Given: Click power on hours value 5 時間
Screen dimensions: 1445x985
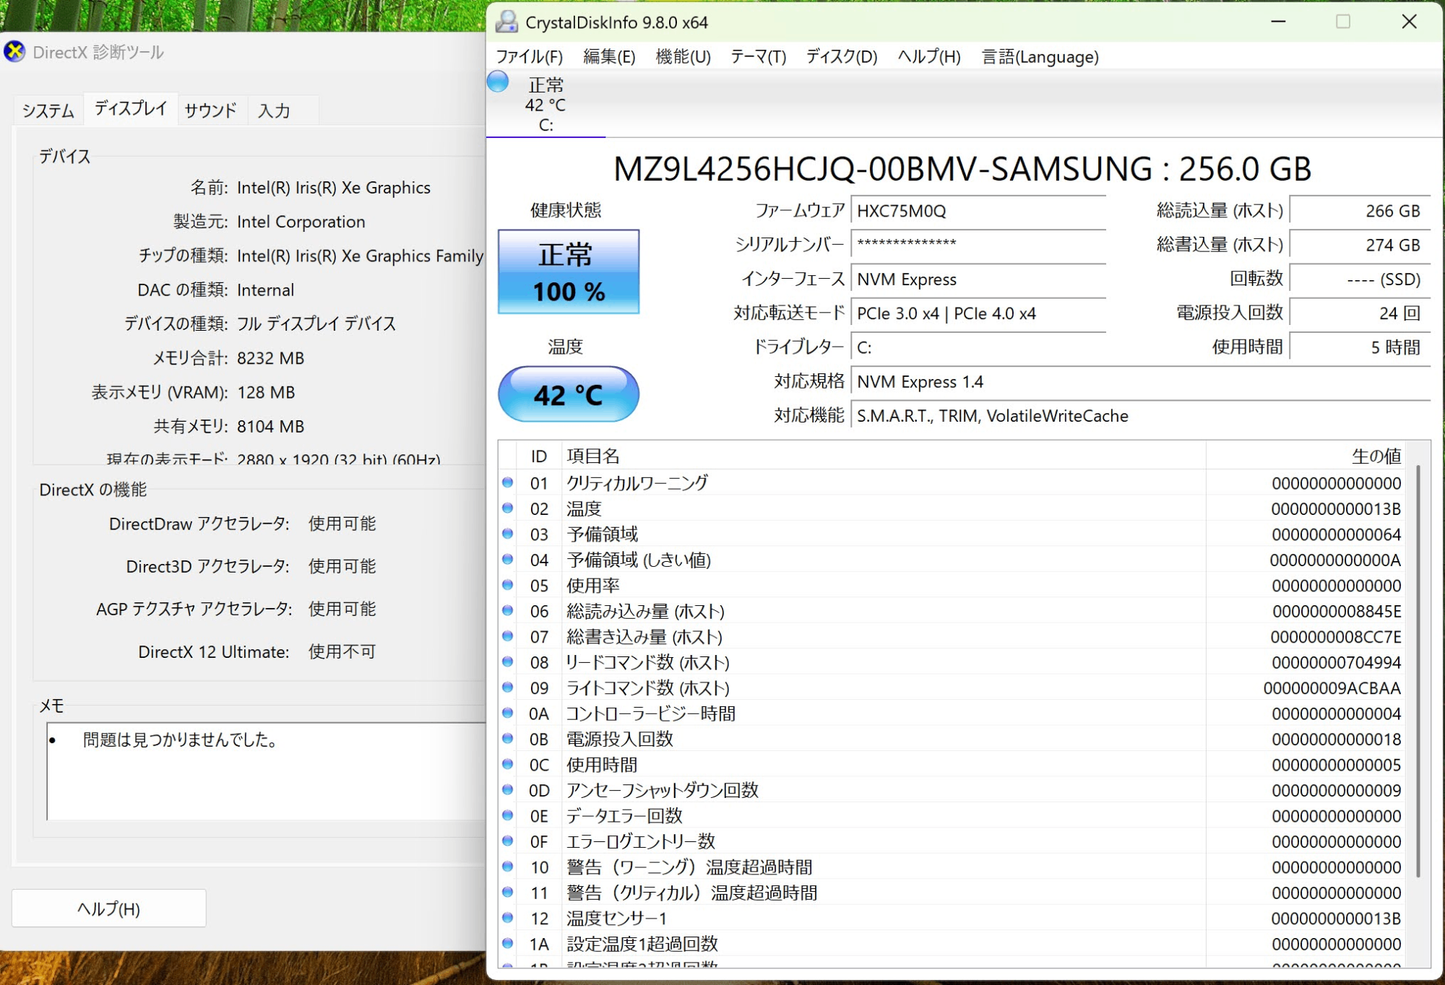Looking at the screenshot, I should [1360, 347].
